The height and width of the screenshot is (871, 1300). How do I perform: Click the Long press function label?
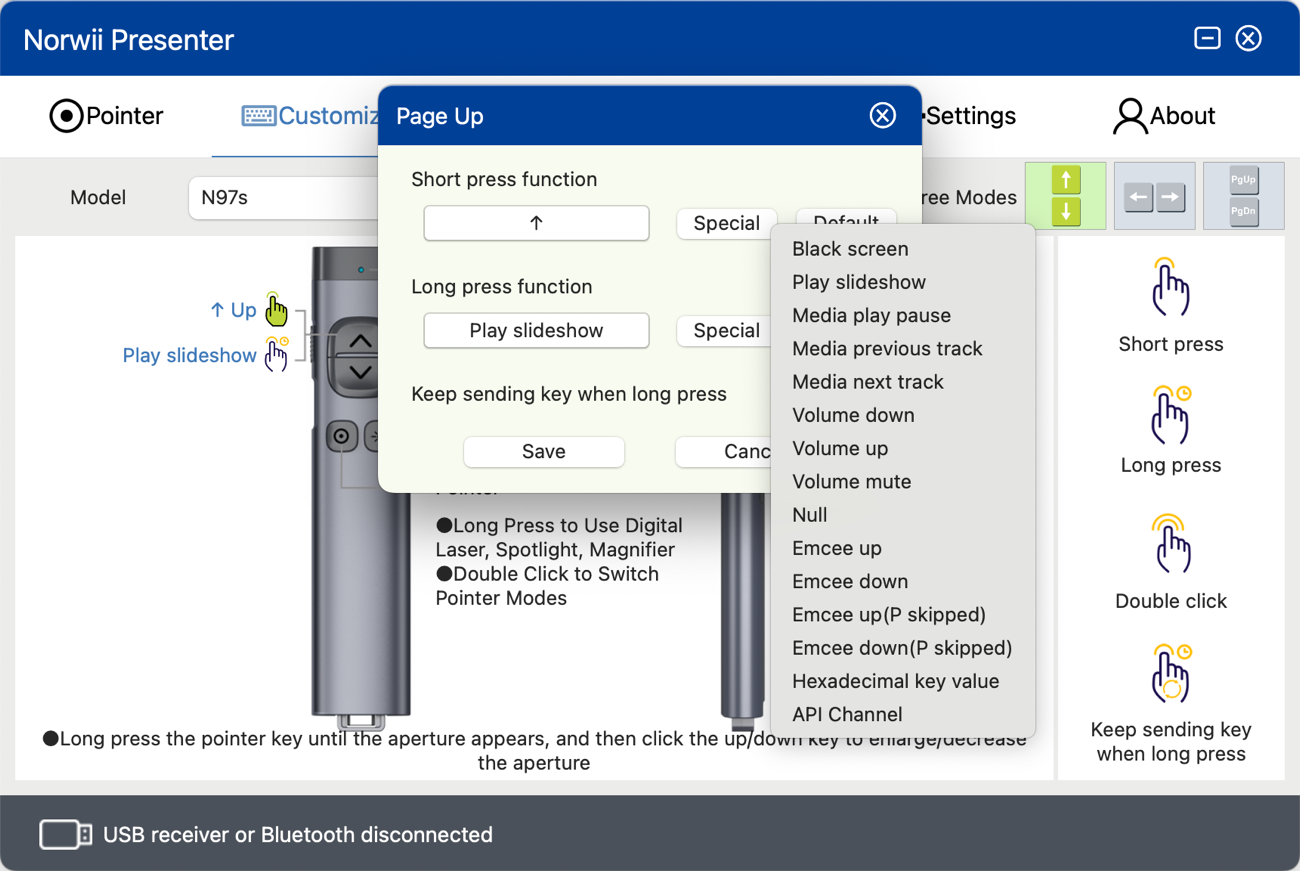pos(502,286)
